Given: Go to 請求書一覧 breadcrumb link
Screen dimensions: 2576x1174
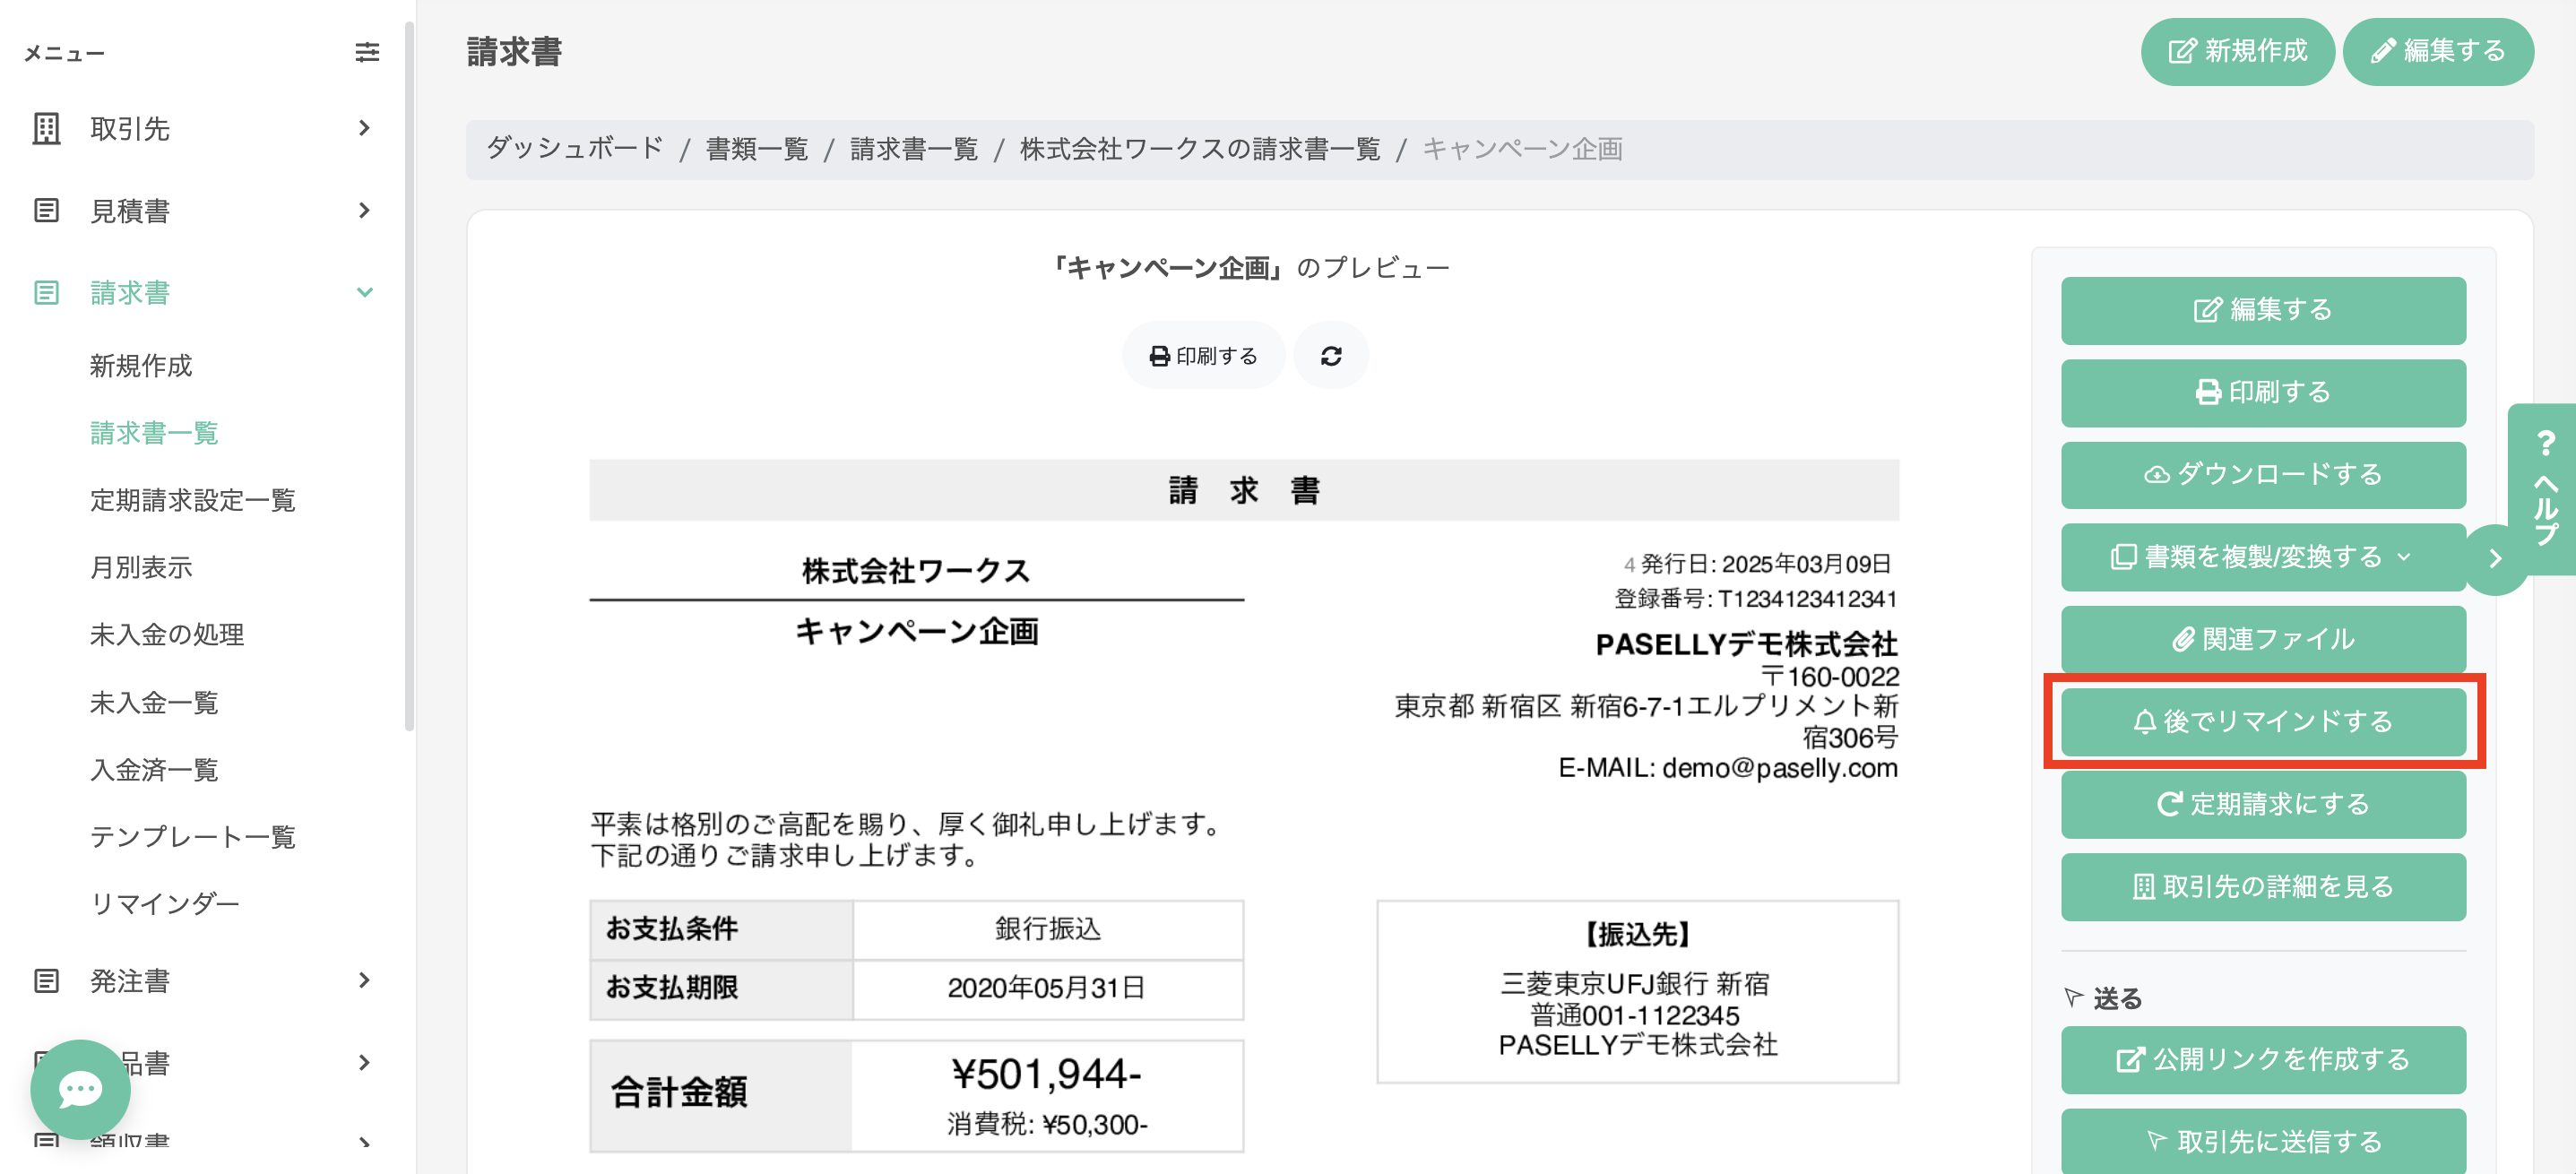Looking at the screenshot, I should coord(914,148).
